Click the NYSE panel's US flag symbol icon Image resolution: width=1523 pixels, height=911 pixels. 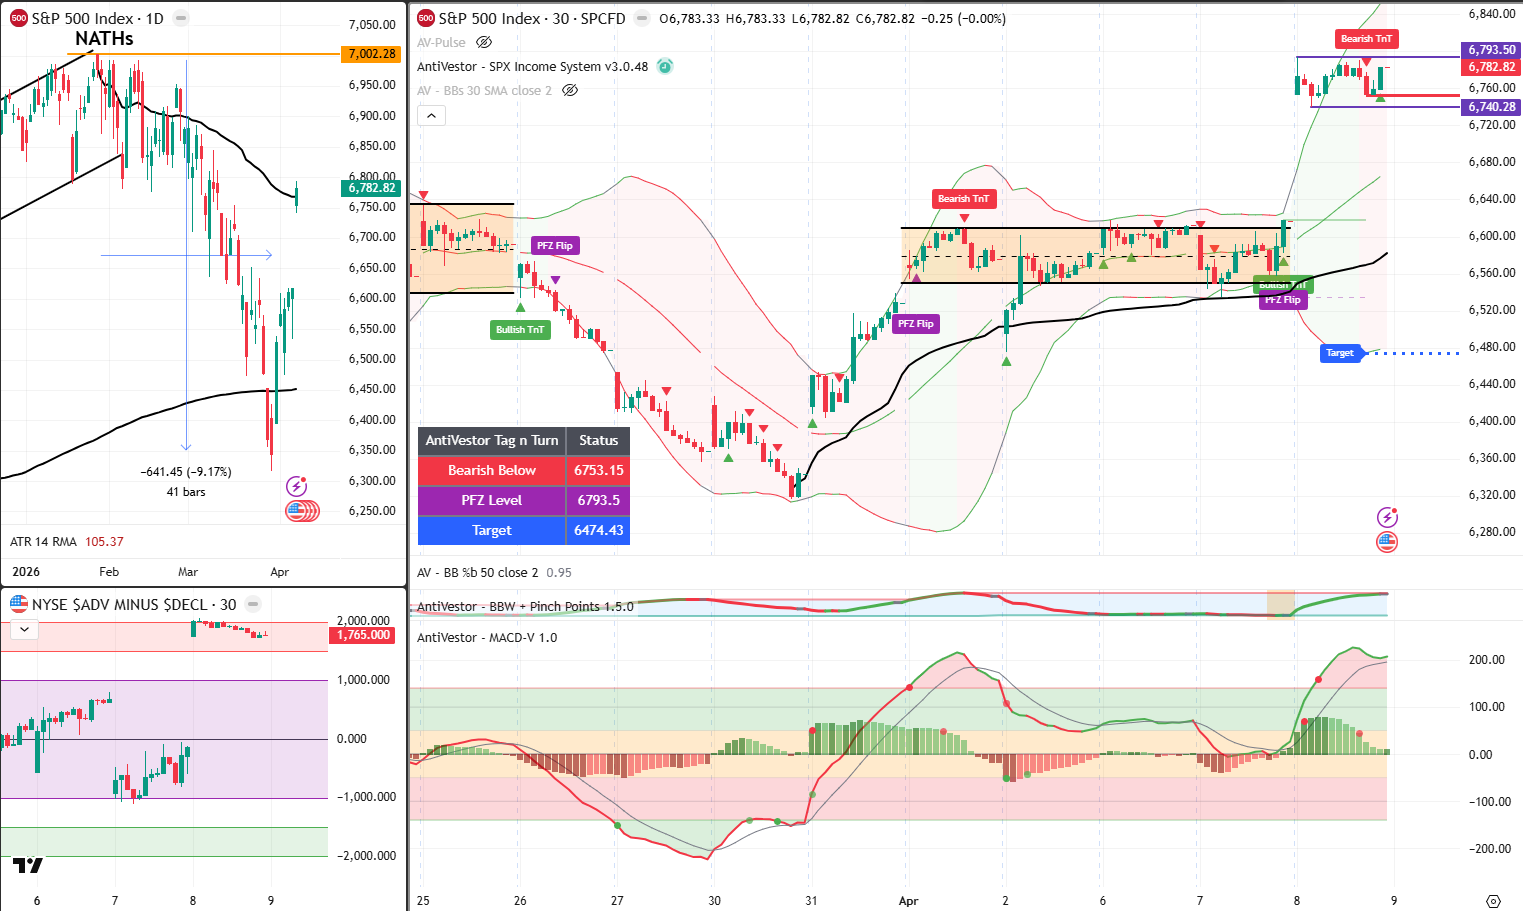pos(17,603)
